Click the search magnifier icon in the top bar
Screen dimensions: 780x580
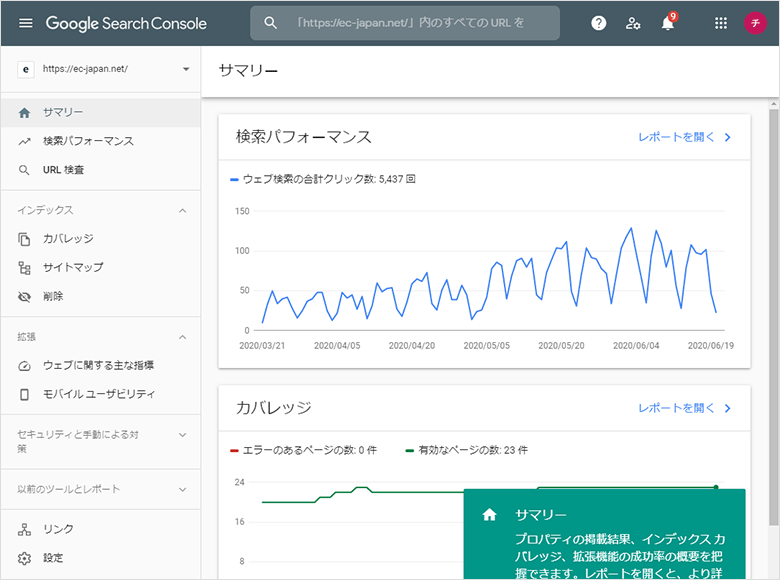270,23
